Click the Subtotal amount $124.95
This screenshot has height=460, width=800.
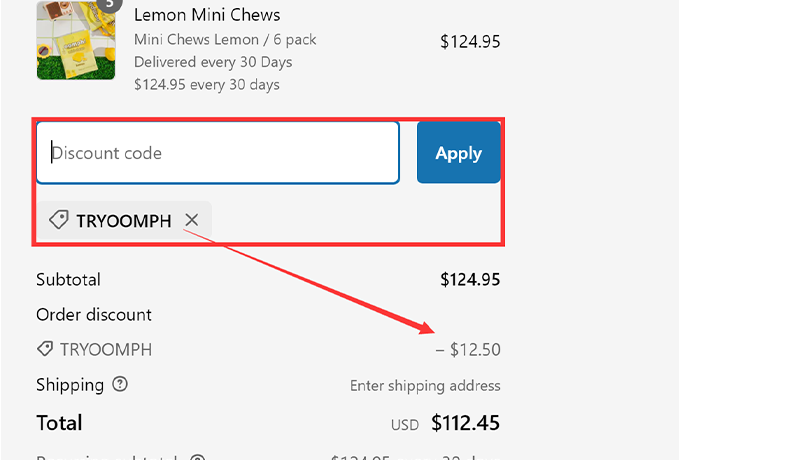(470, 280)
